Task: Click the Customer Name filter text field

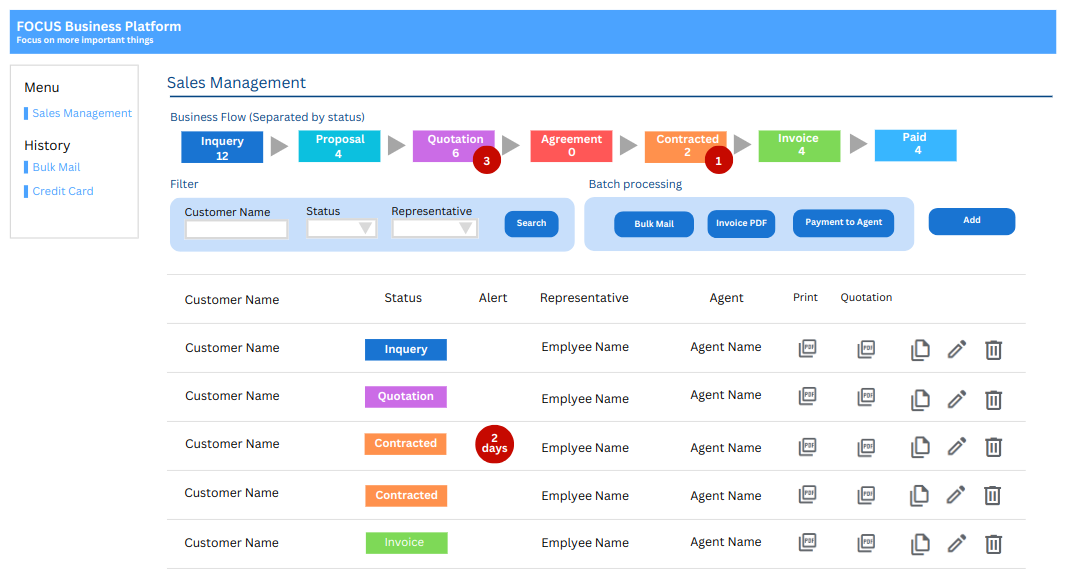Action: pyautogui.click(x=236, y=229)
